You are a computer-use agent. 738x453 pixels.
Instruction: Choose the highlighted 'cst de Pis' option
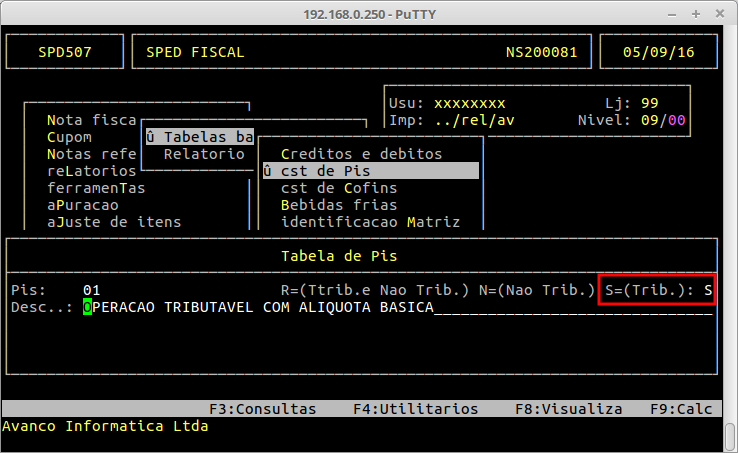click(x=369, y=171)
